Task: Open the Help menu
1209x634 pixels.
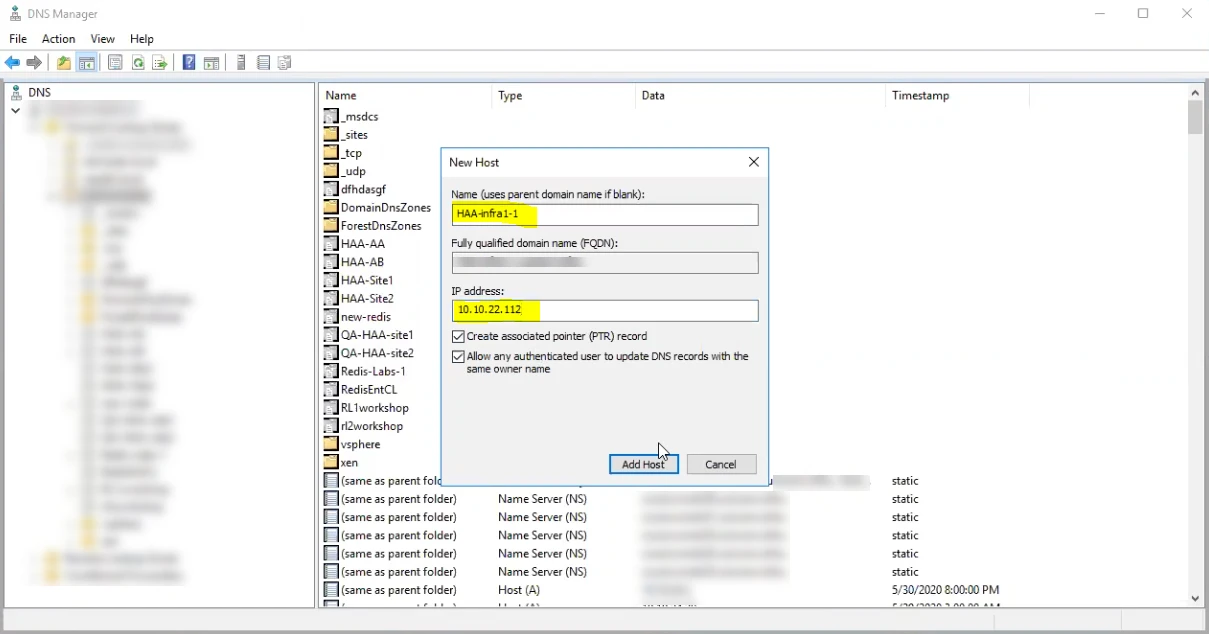Action: pyautogui.click(x=142, y=39)
